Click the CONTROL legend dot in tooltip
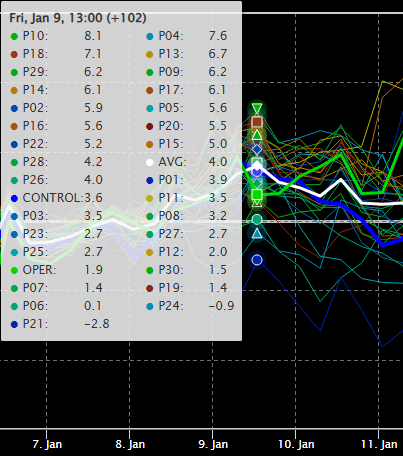The height and width of the screenshot is (456, 403). 14,198
